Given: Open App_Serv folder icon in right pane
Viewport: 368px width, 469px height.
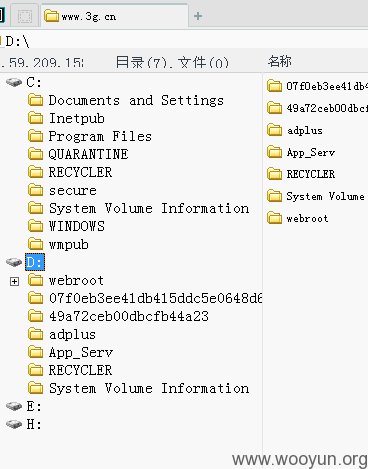Looking at the screenshot, I should click(x=275, y=152).
